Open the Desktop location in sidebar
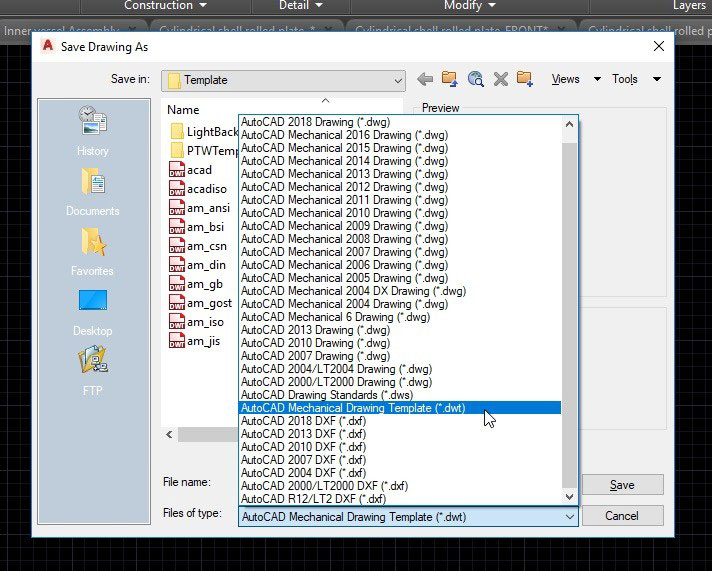 point(93,312)
